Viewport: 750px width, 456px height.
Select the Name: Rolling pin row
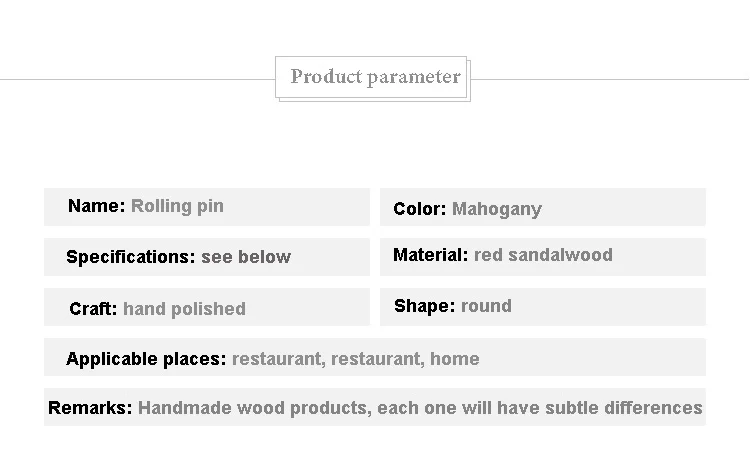point(207,207)
